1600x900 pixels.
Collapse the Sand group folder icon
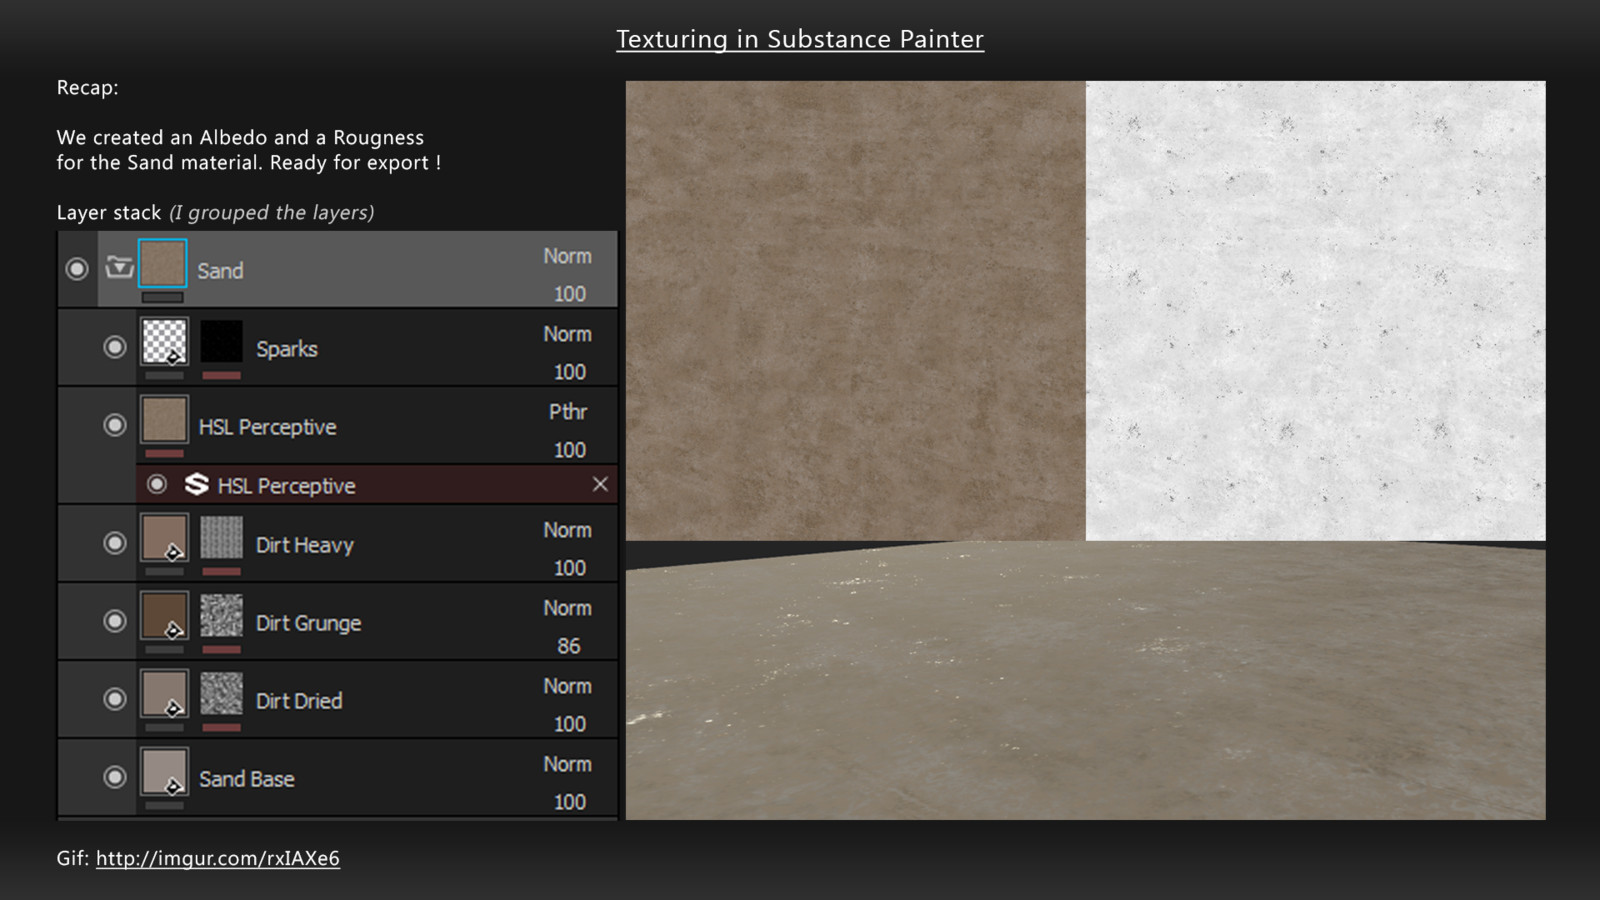pyautogui.click(x=119, y=267)
